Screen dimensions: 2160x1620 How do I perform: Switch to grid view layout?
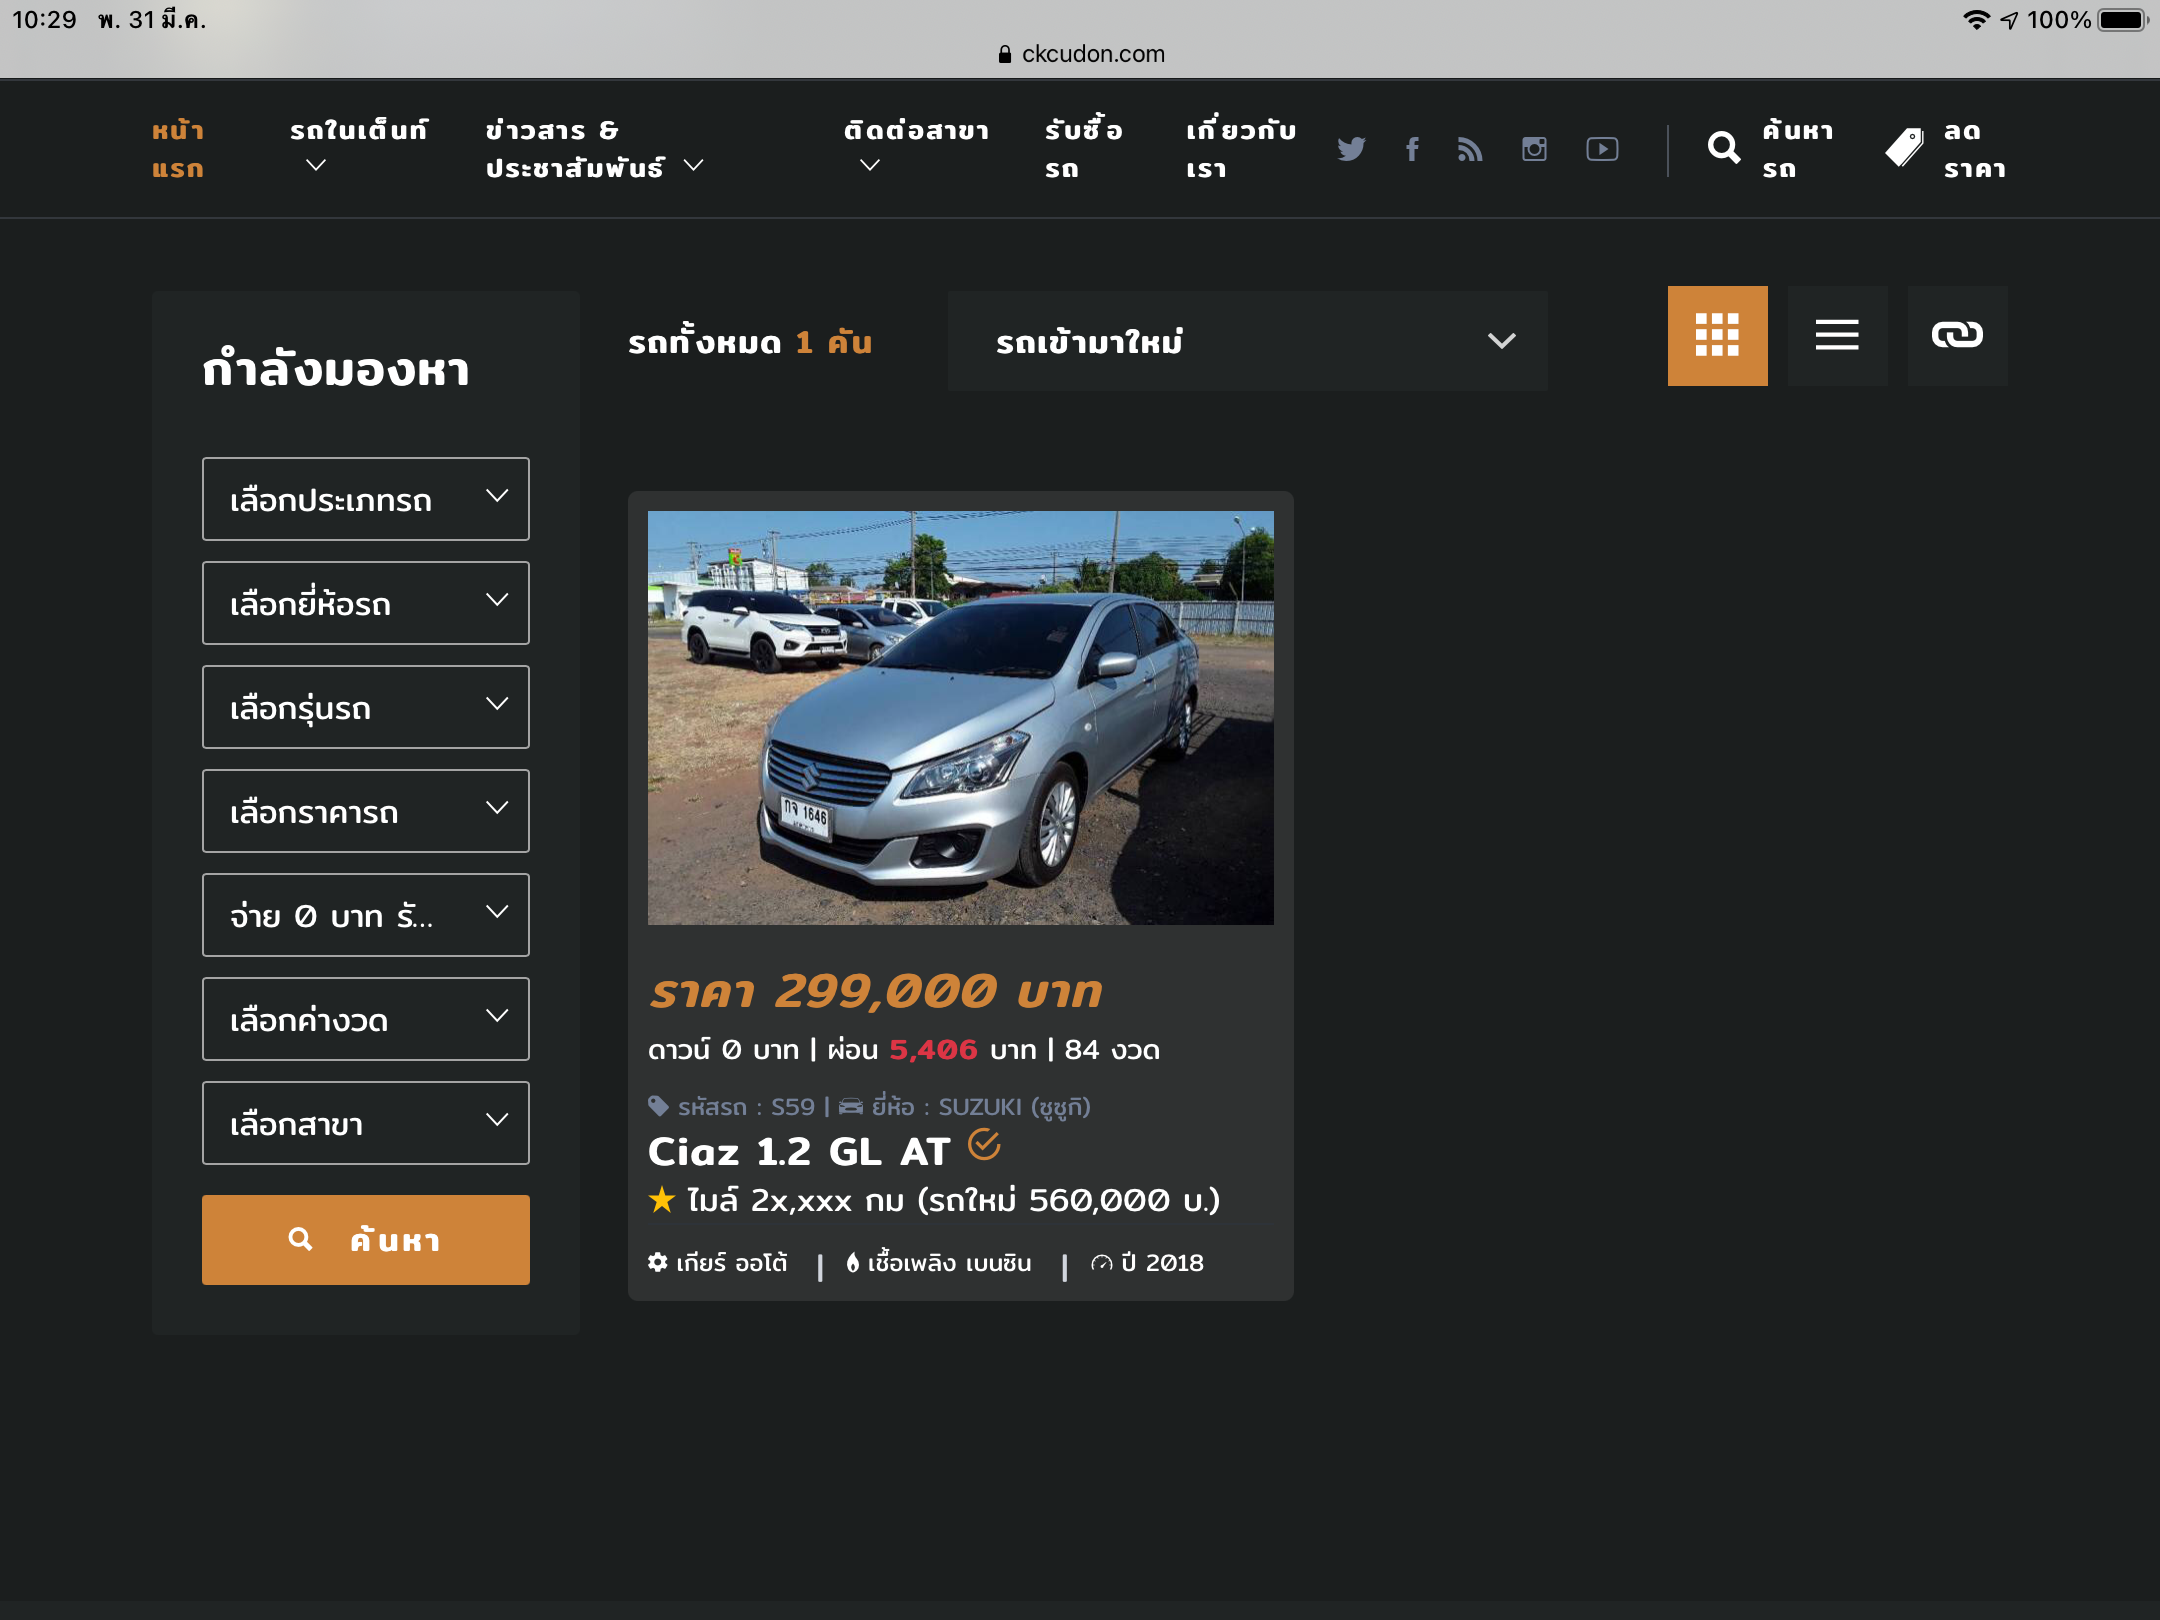[x=1717, y=335]
